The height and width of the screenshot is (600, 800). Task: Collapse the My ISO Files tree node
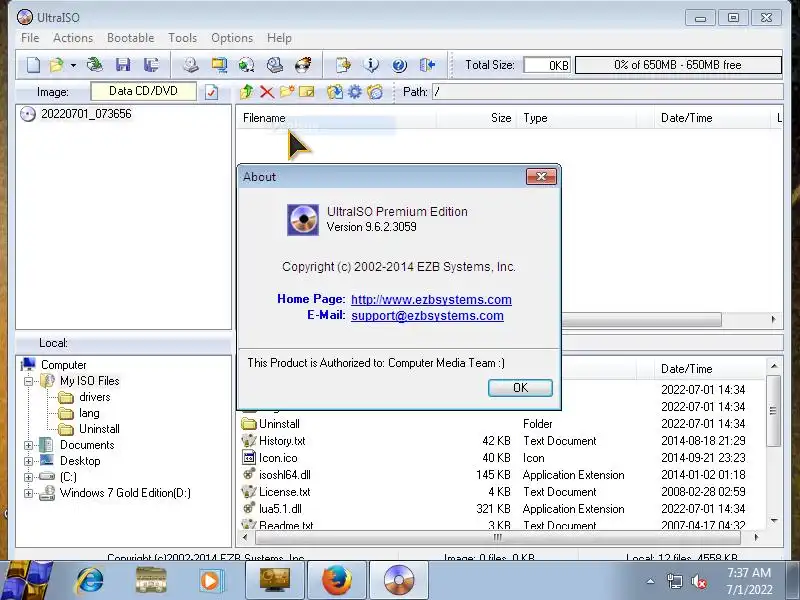coord(29,381)
